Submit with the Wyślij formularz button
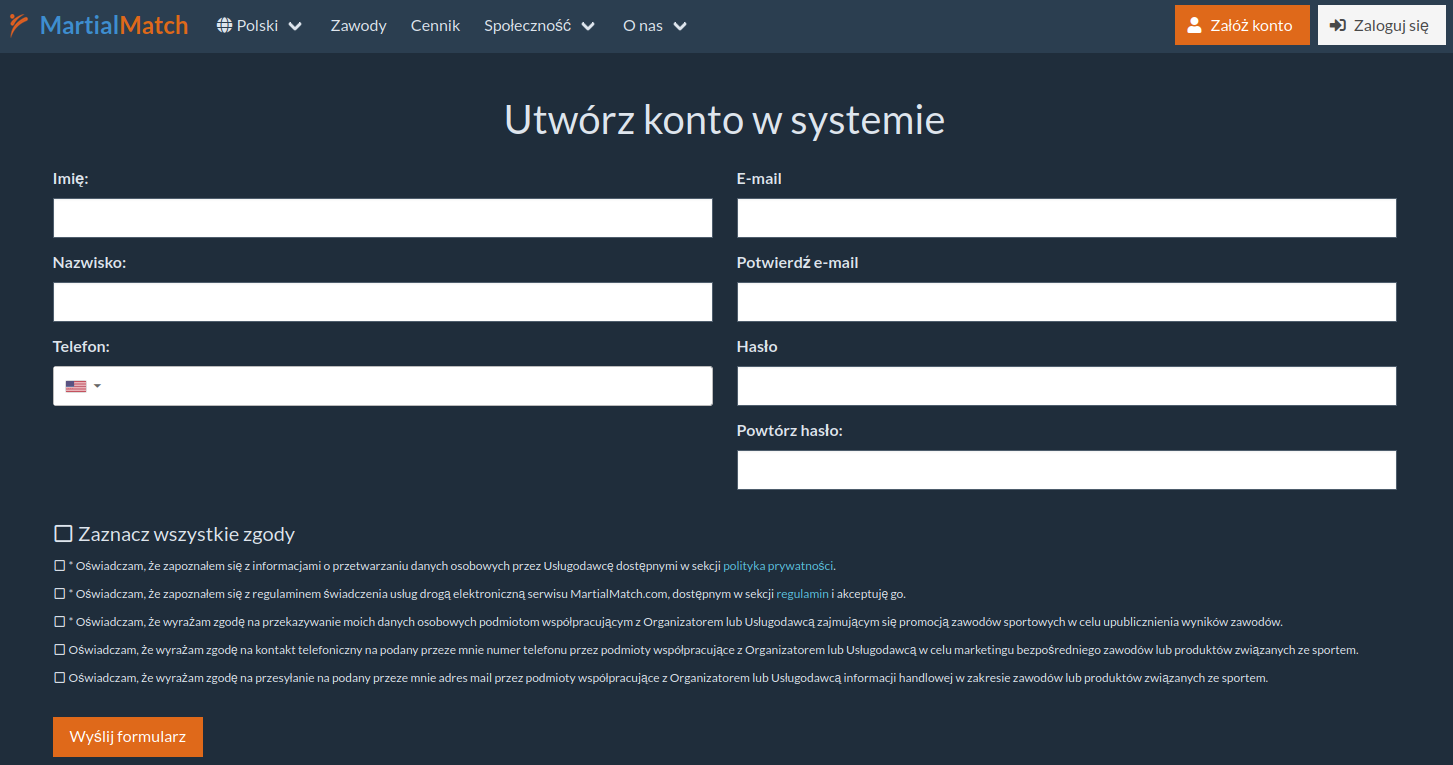 pos(127,737)
